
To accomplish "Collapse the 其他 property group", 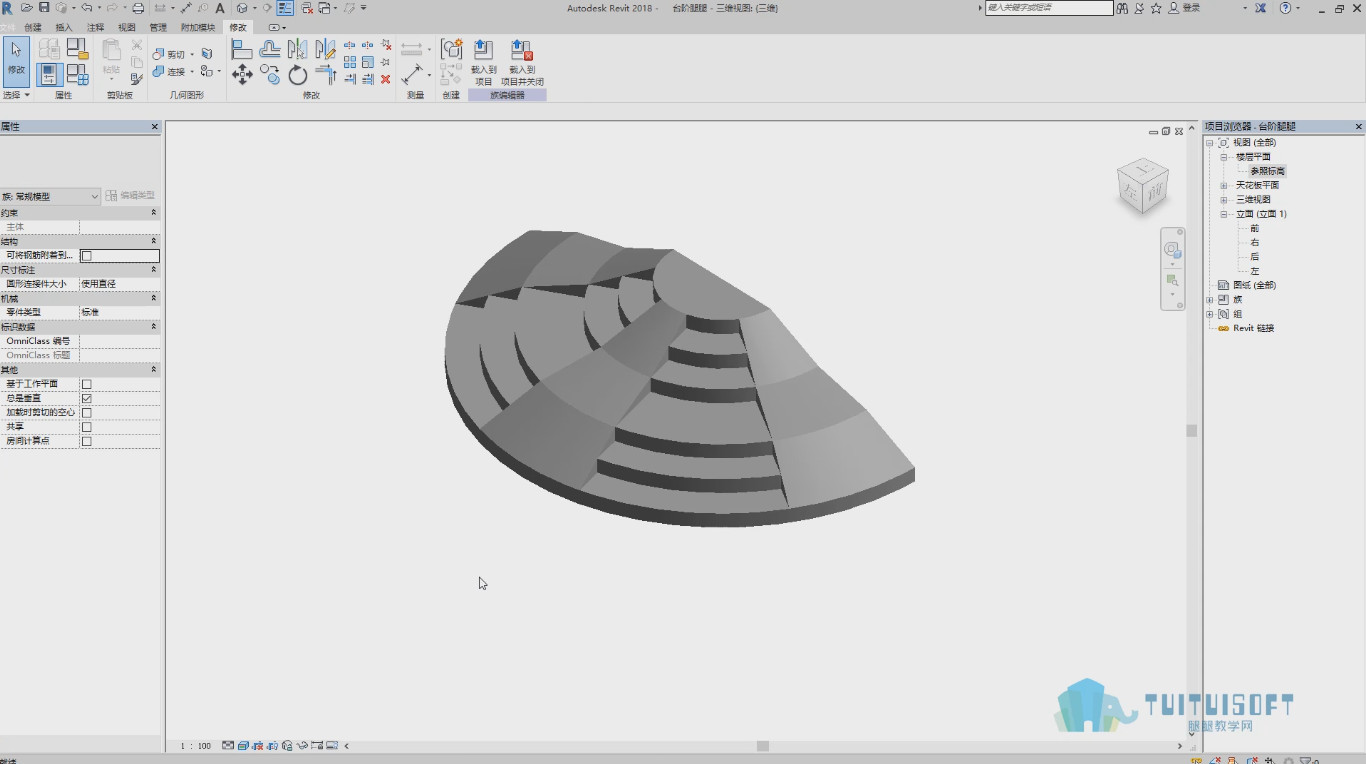I will pyautogui.click(x=154, y=370).
